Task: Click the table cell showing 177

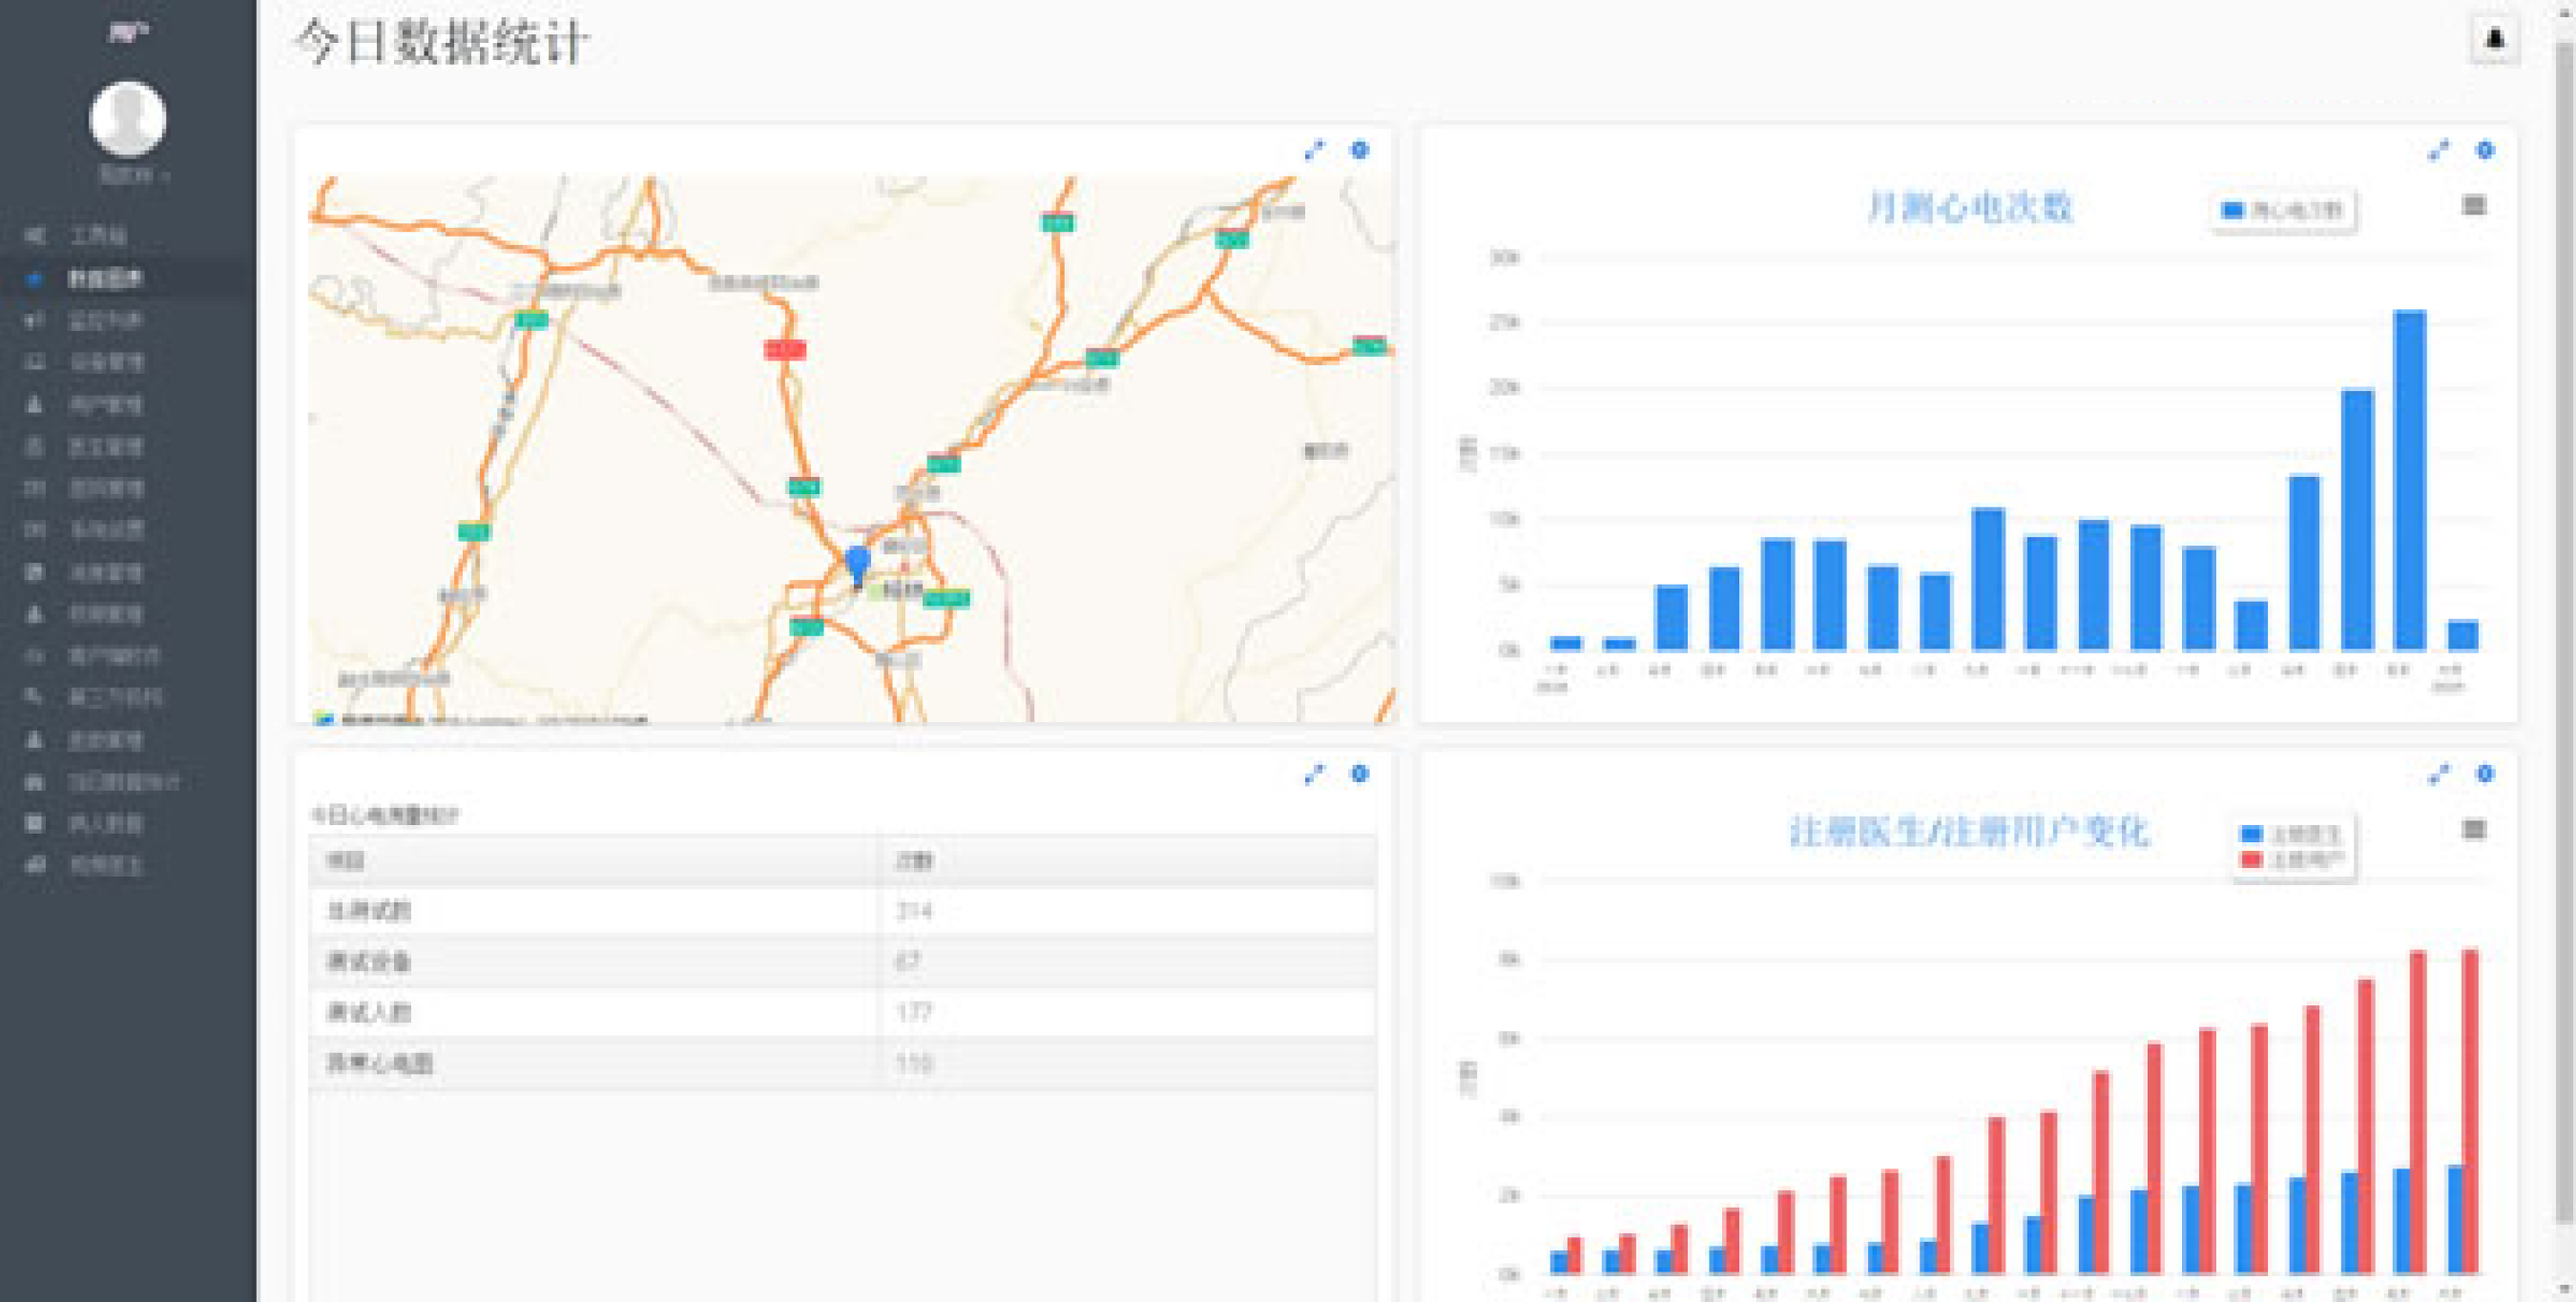Action: [1127, 1012]
